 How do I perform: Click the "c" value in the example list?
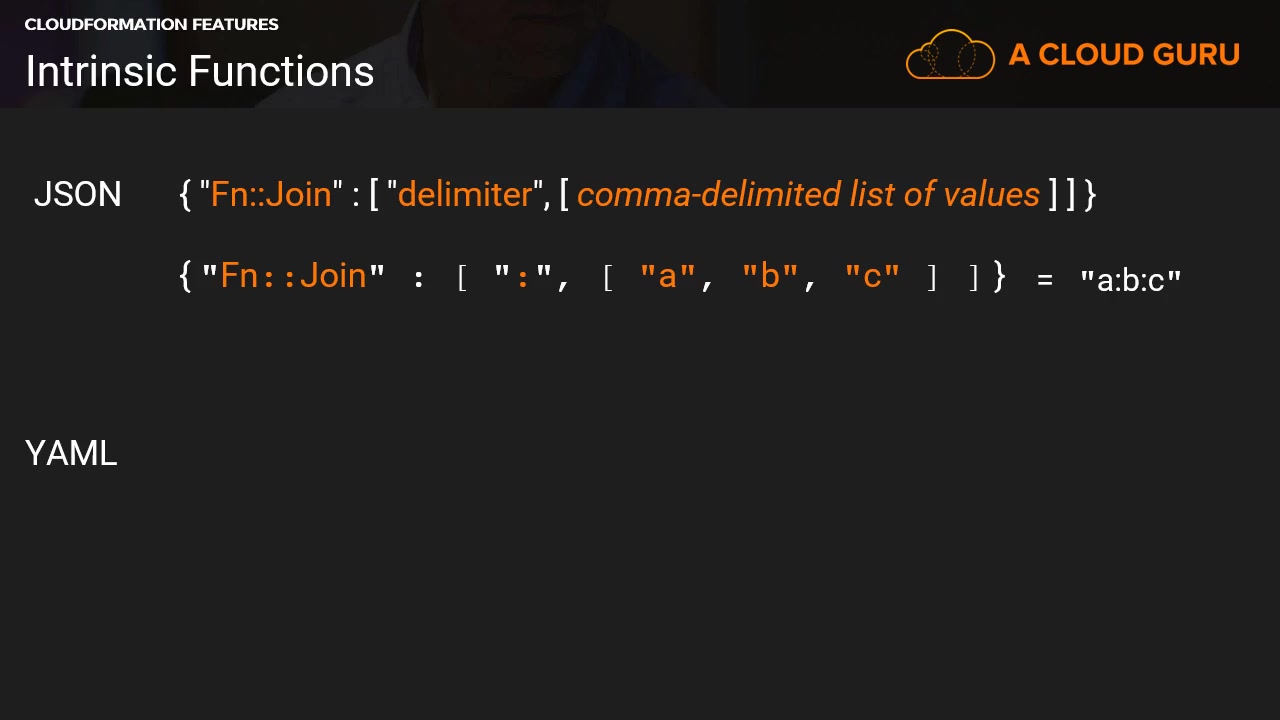872,276
